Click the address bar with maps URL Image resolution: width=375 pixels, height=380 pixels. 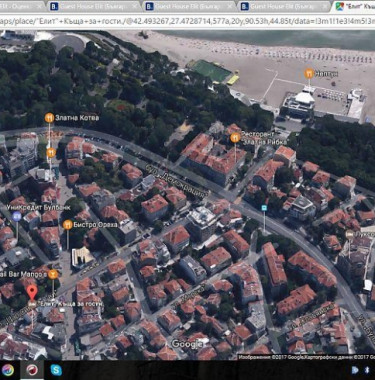pyautogui.click(x=187, y=21)
